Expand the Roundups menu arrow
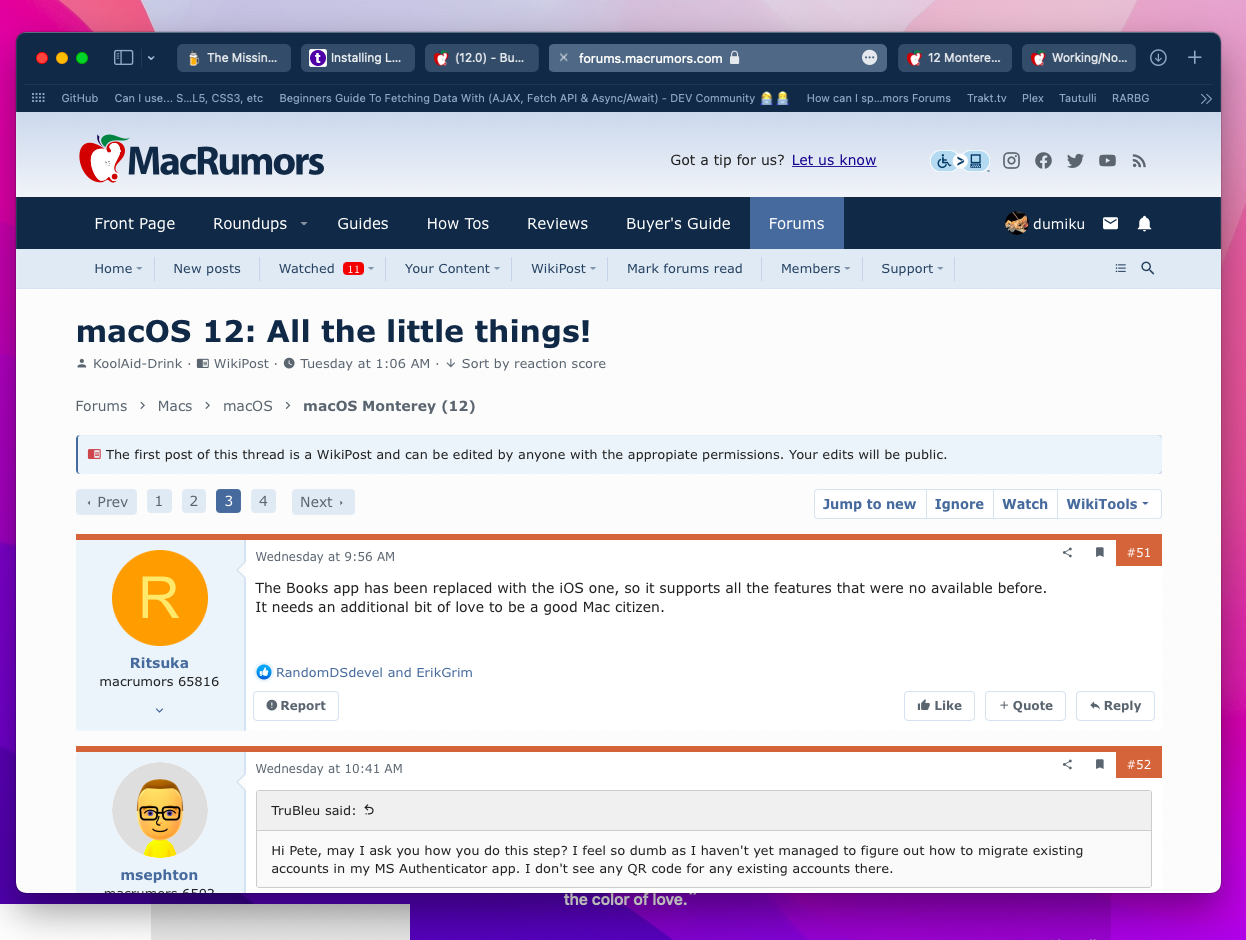This screenshot has height=940, width=1246. pos(304,224)
